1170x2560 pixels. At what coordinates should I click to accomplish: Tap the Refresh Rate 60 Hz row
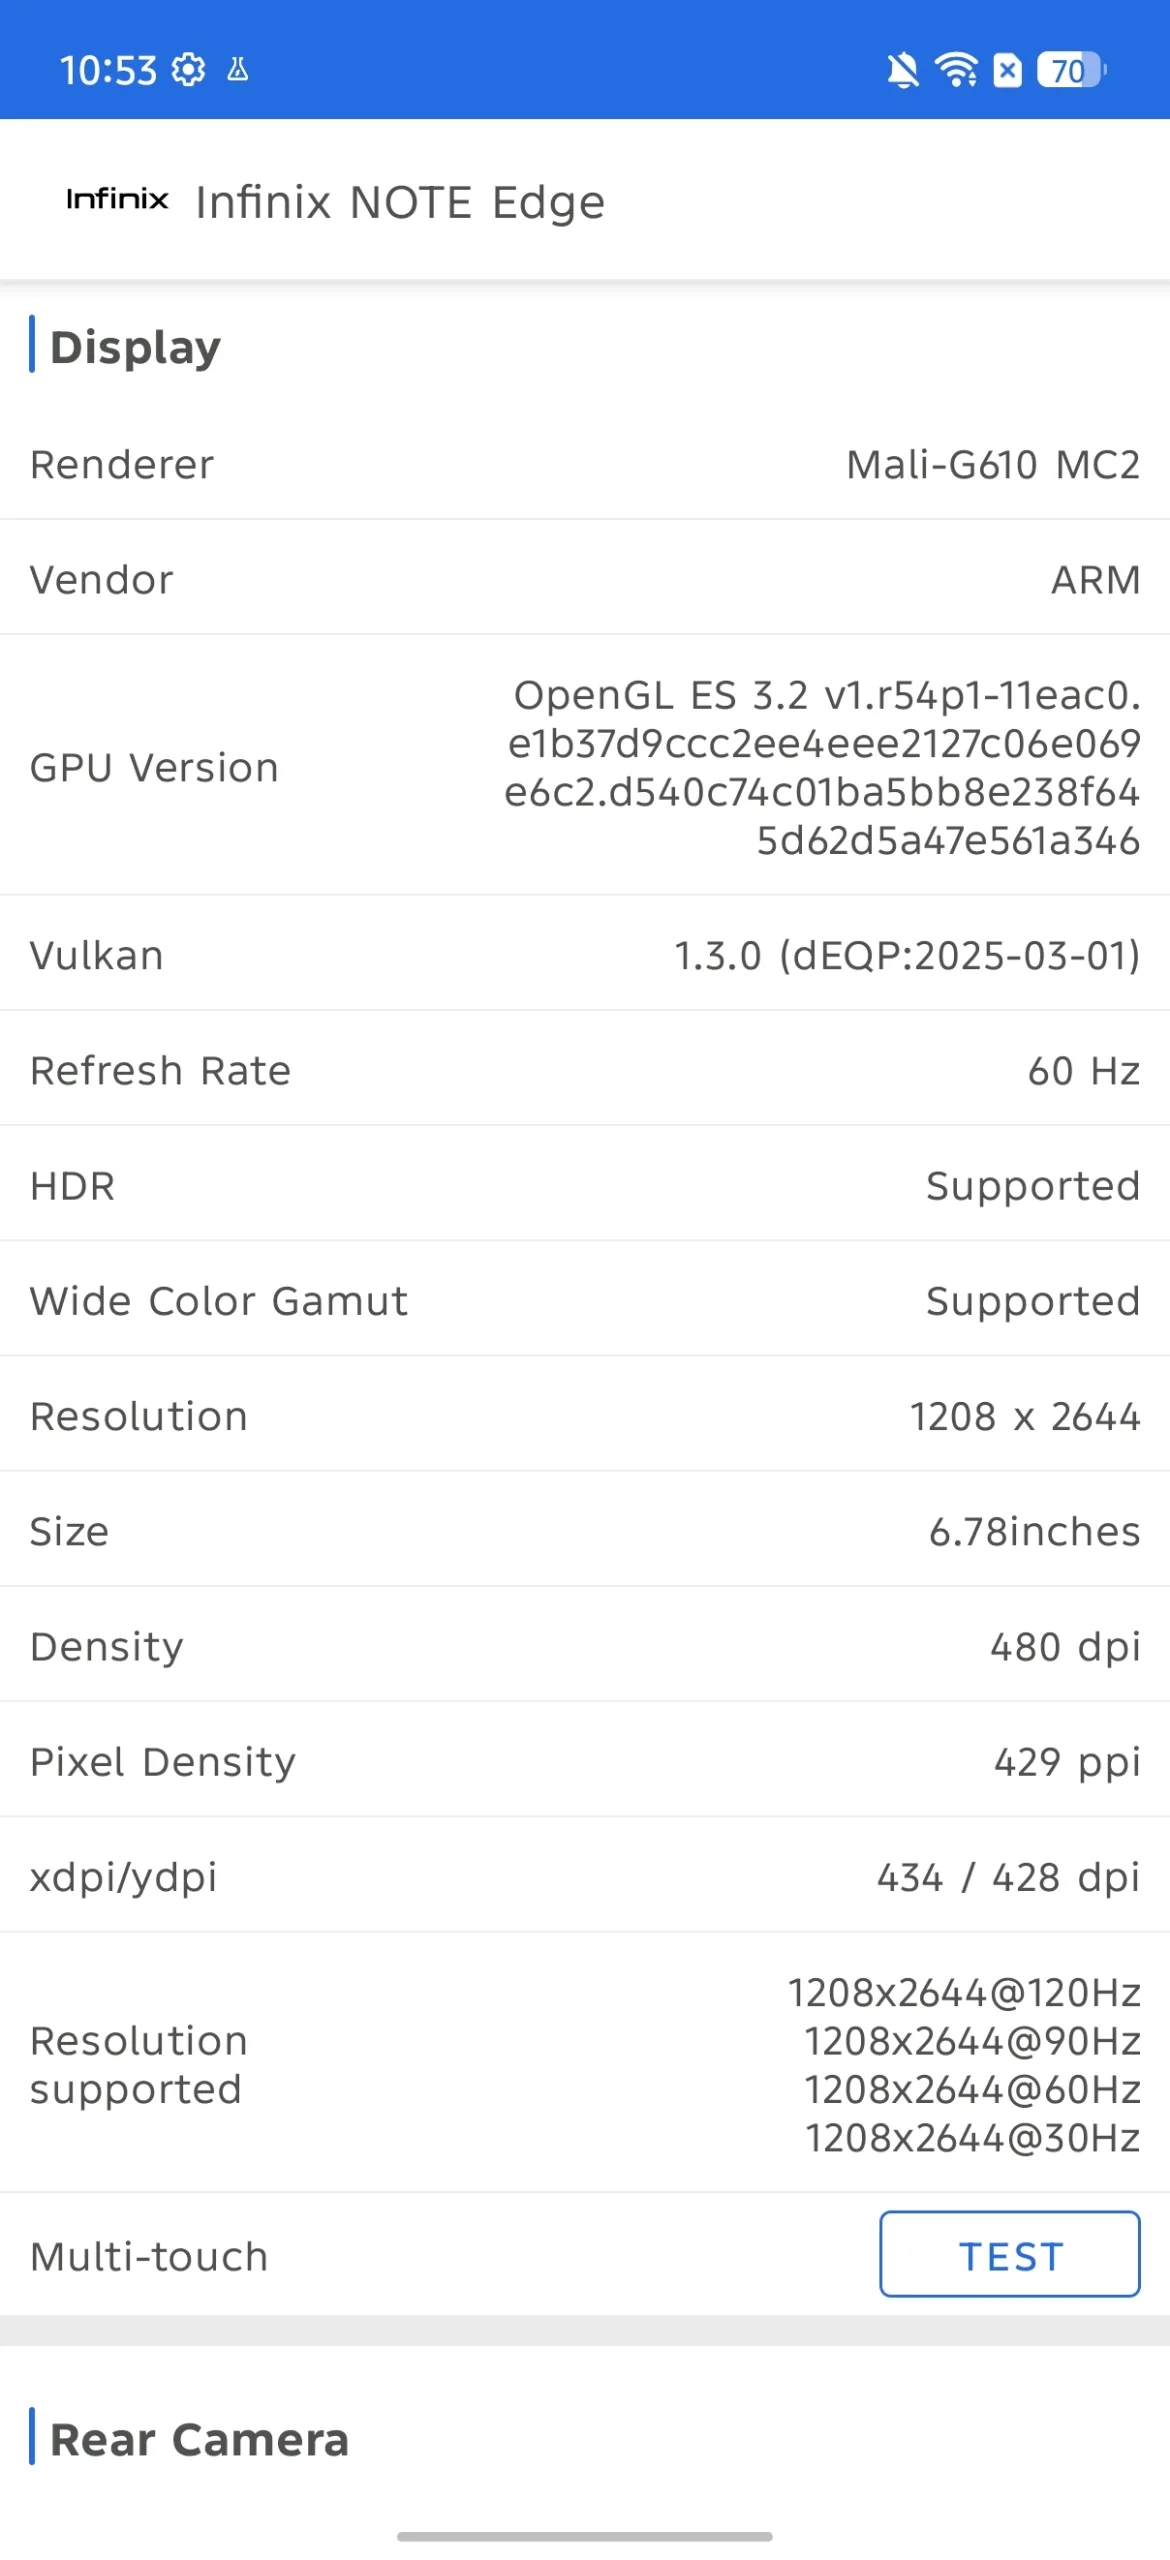585,1071
